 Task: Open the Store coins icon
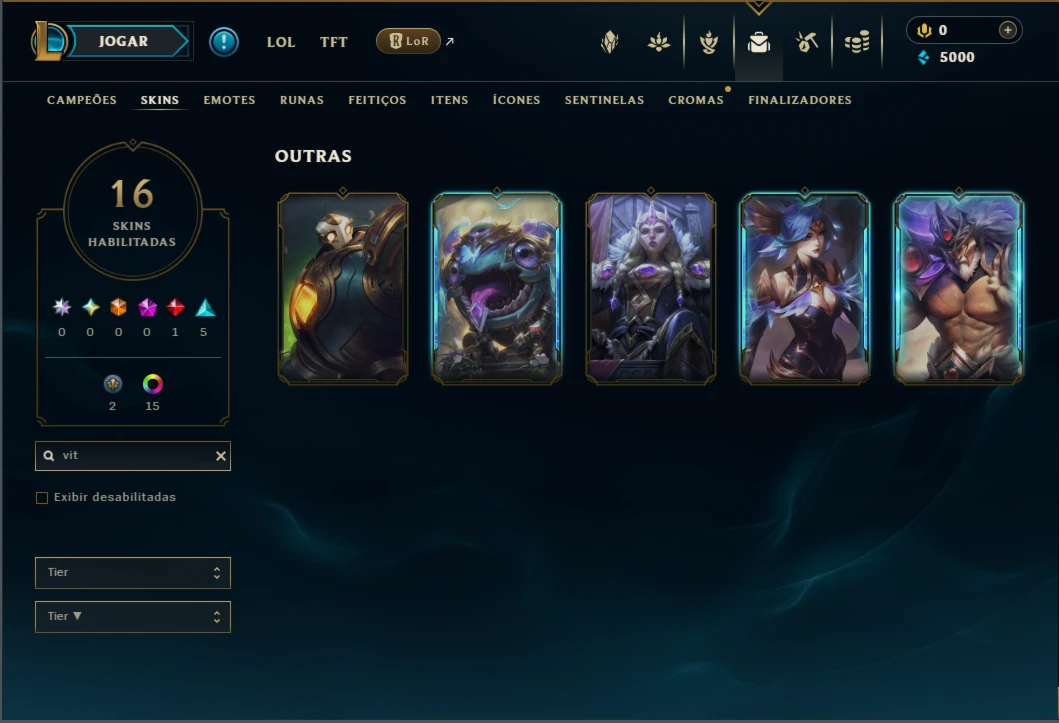tap(857, 43)
